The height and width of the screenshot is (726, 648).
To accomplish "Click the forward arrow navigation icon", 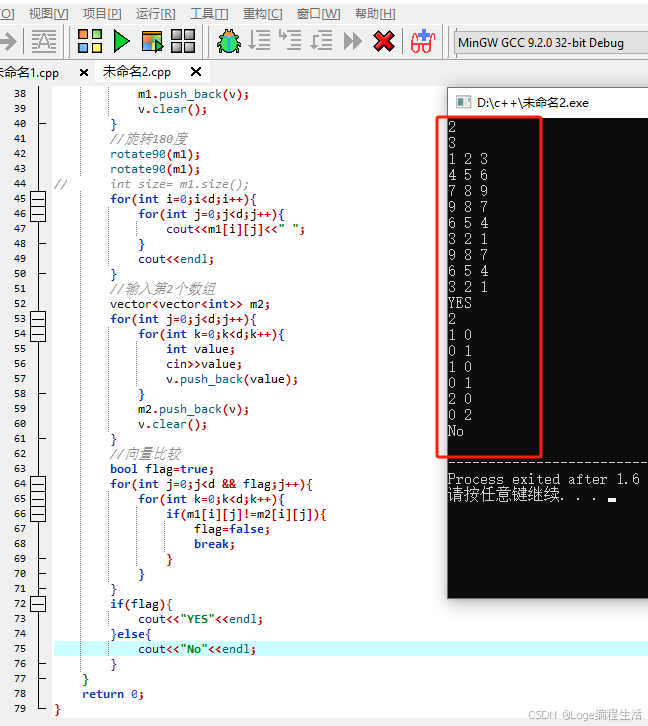I will coord(8,41).
